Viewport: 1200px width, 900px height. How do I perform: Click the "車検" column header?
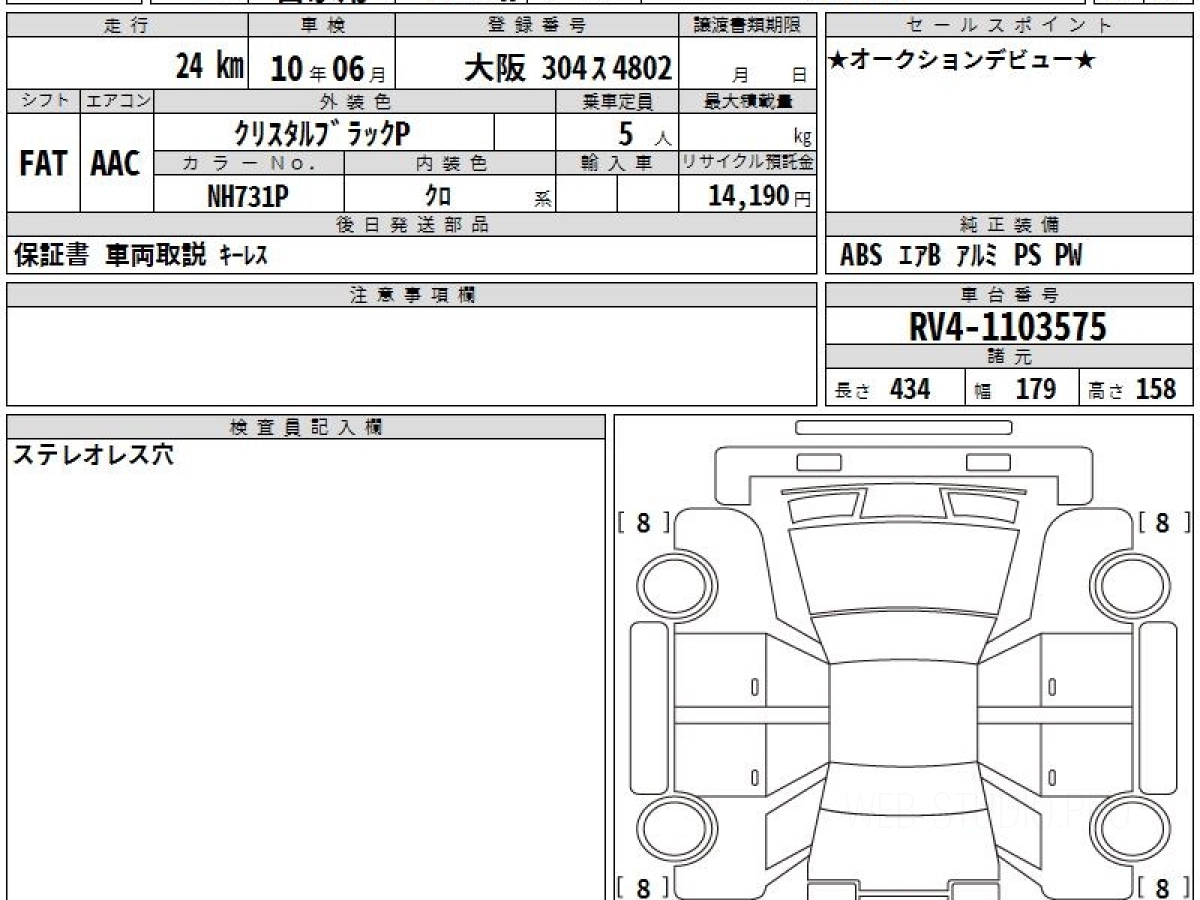point(322,26)
